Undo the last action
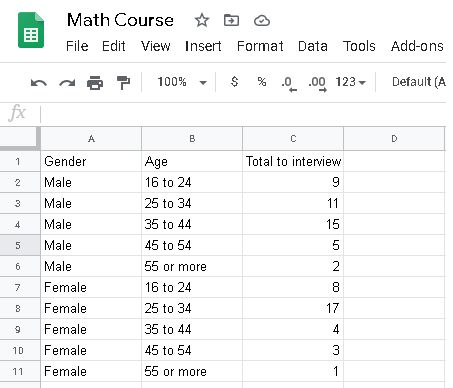This screenshot has width=453, height=388. pos(39,82)
